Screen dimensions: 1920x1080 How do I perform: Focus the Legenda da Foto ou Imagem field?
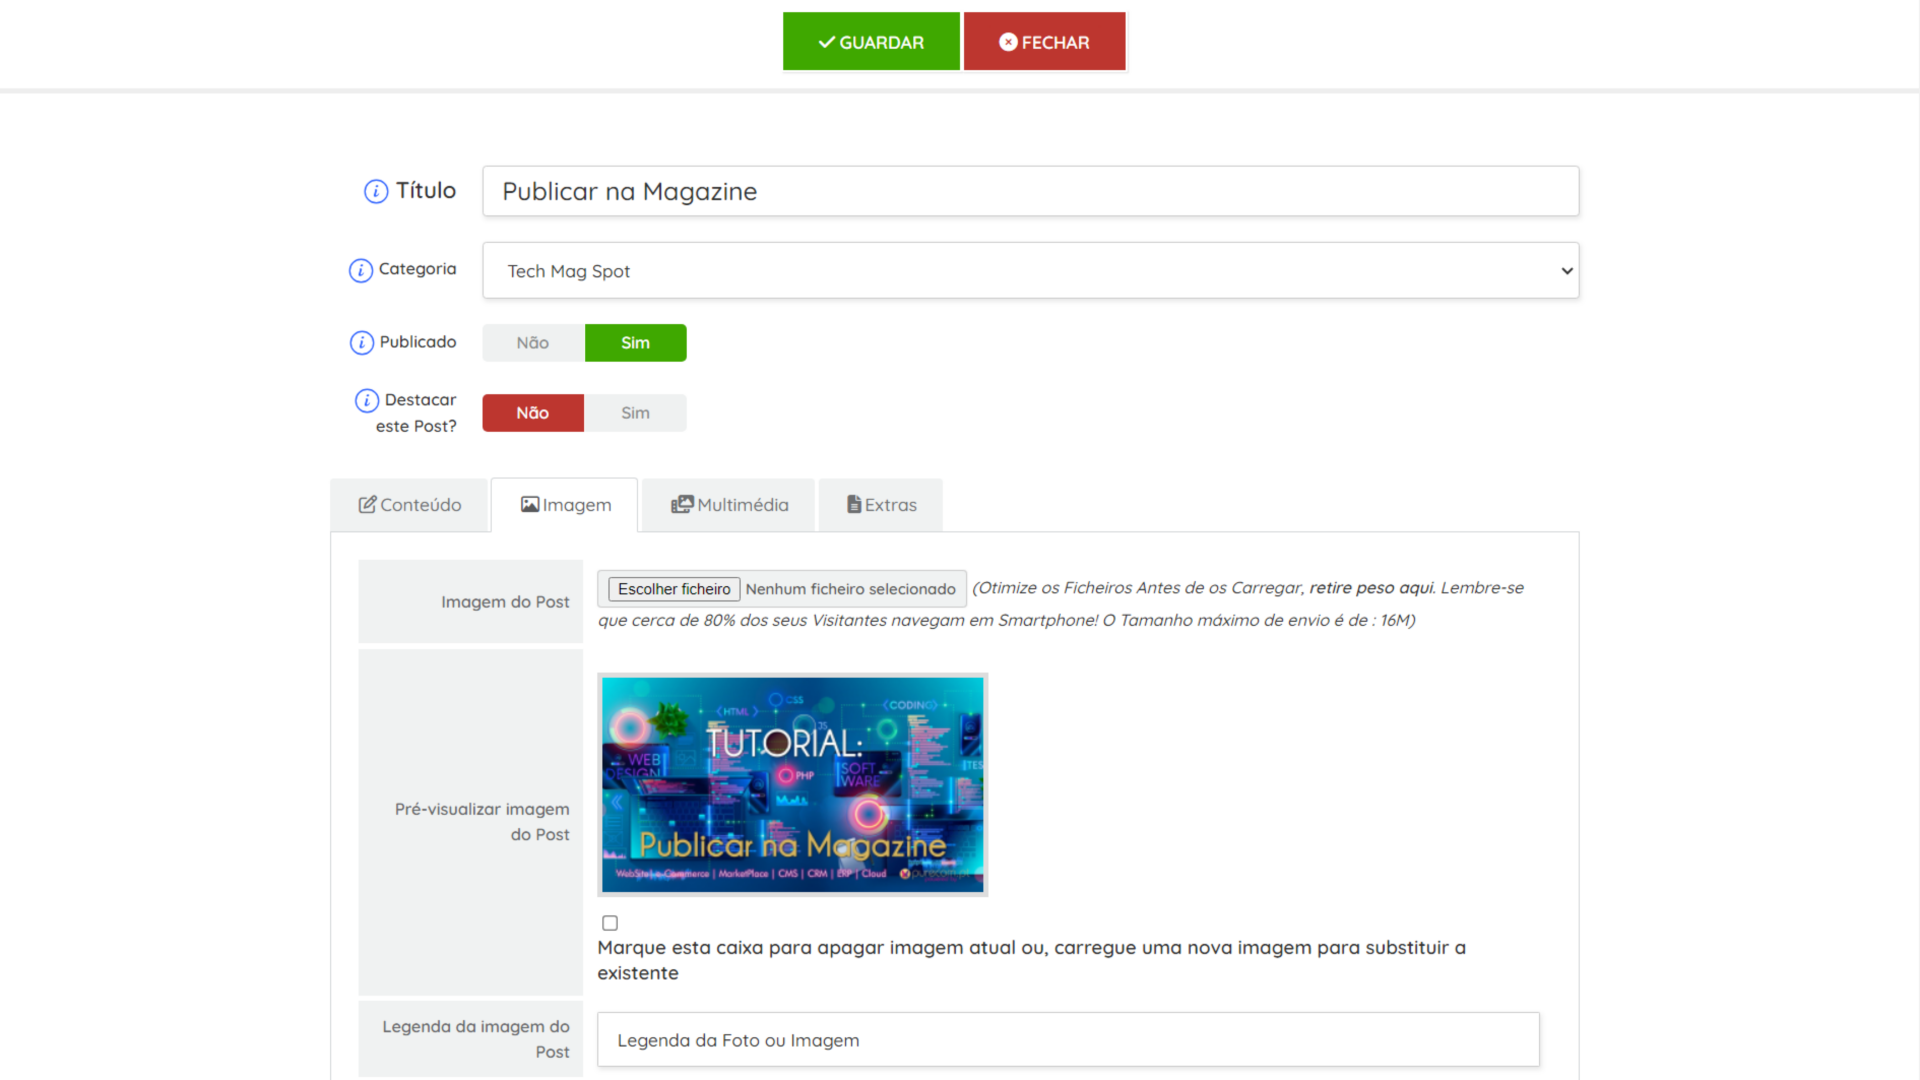click(1068, 1040)
